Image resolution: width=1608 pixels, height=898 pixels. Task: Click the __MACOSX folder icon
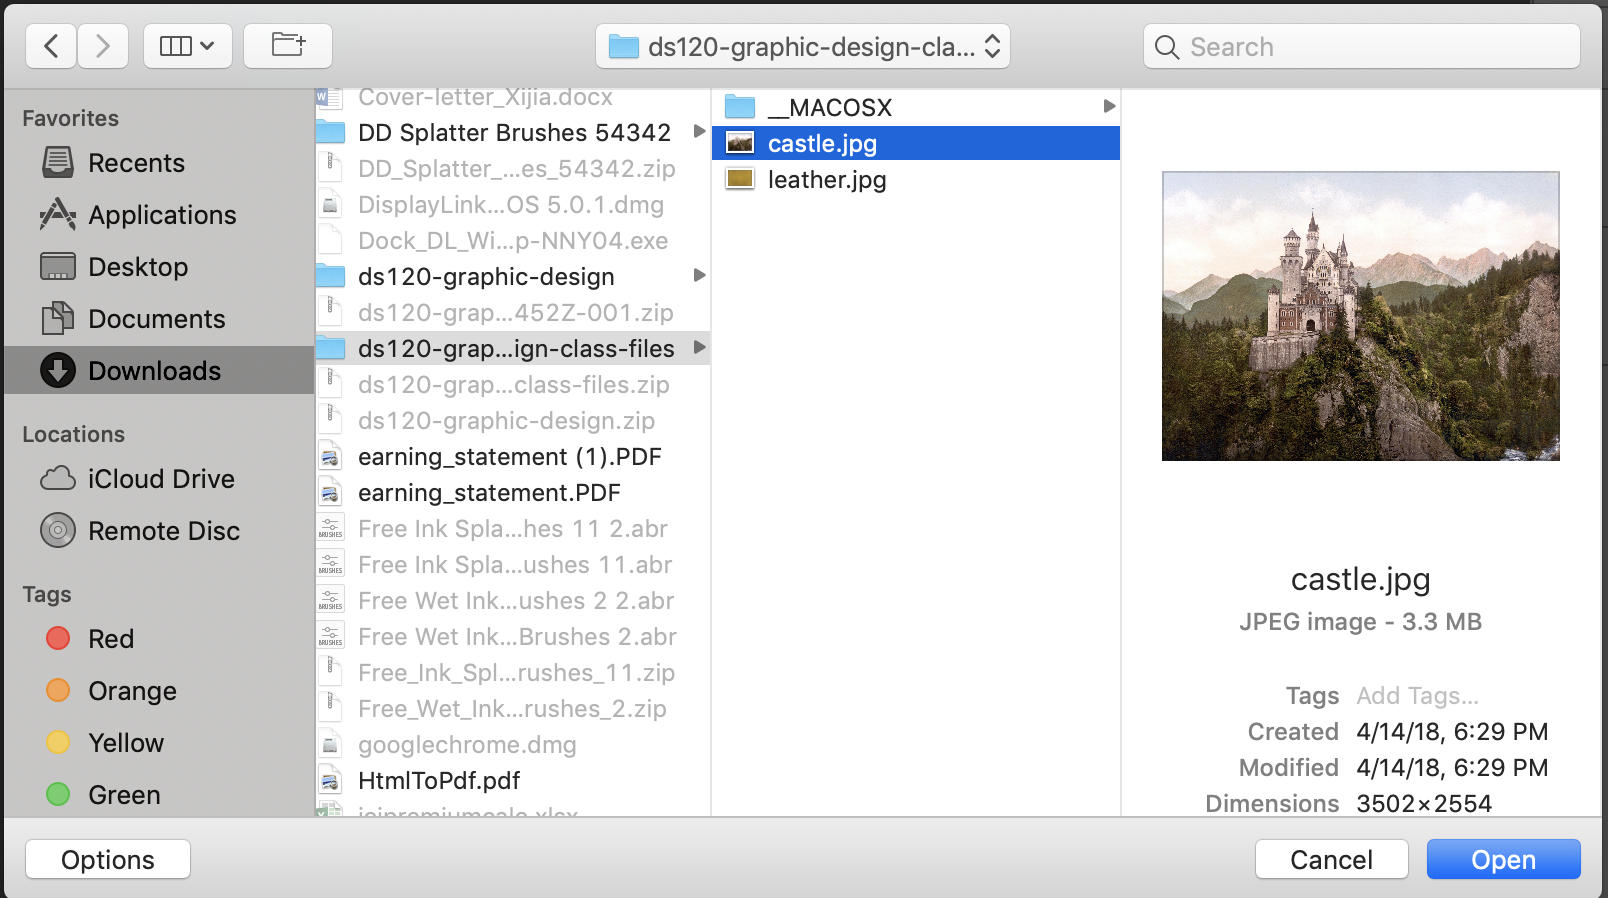tap(740, 107)
